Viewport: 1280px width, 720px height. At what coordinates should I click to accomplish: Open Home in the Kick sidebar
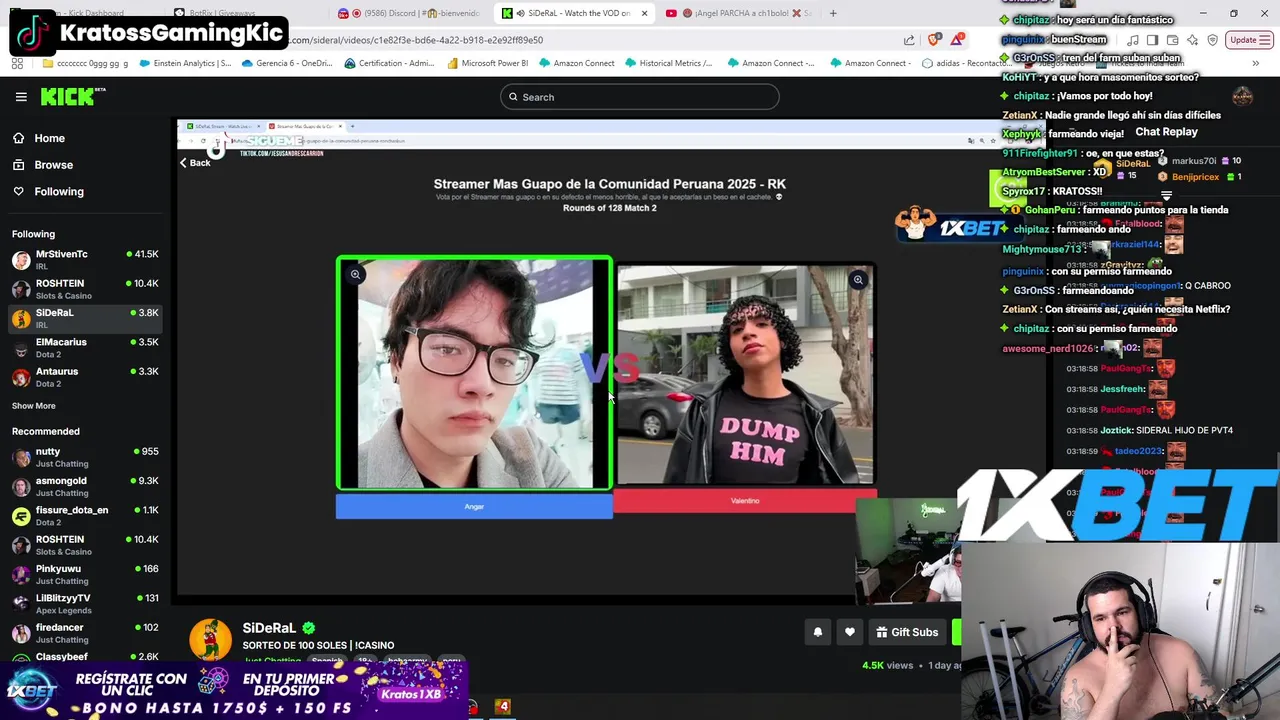pos(49,138)
